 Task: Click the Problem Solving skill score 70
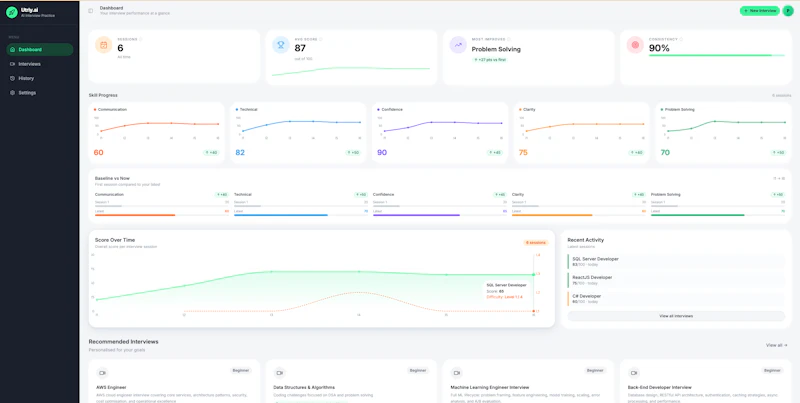[x=665, y=153]
